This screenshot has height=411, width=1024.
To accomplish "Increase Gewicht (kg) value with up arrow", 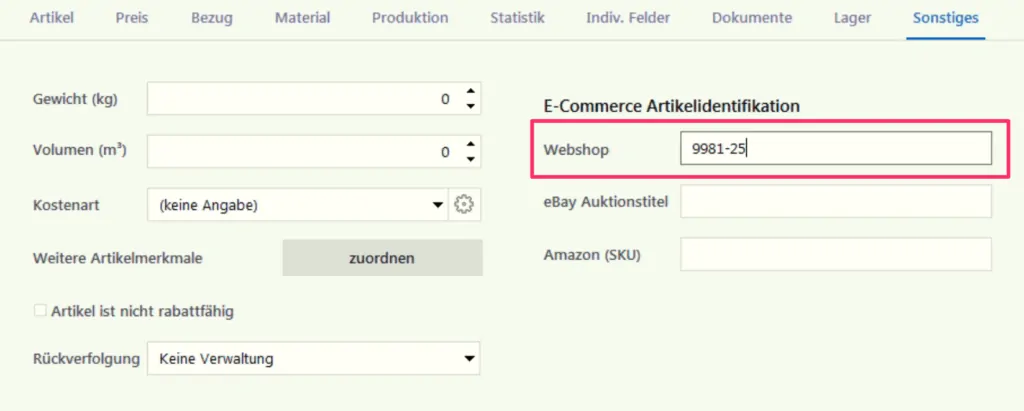I will (x=470, y=91).
